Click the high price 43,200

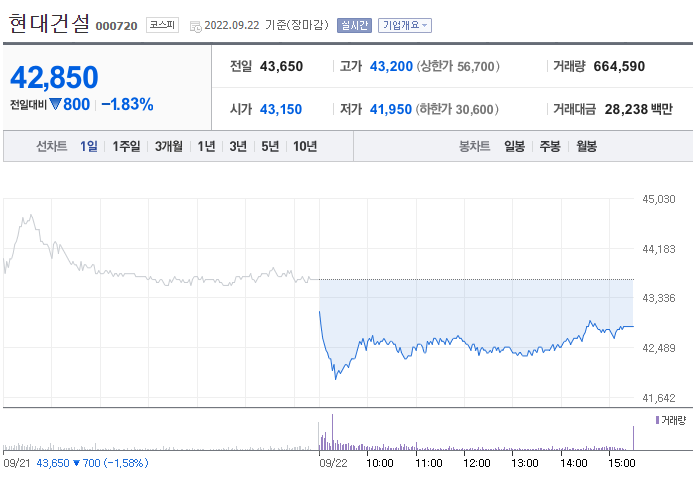point(391,66)
